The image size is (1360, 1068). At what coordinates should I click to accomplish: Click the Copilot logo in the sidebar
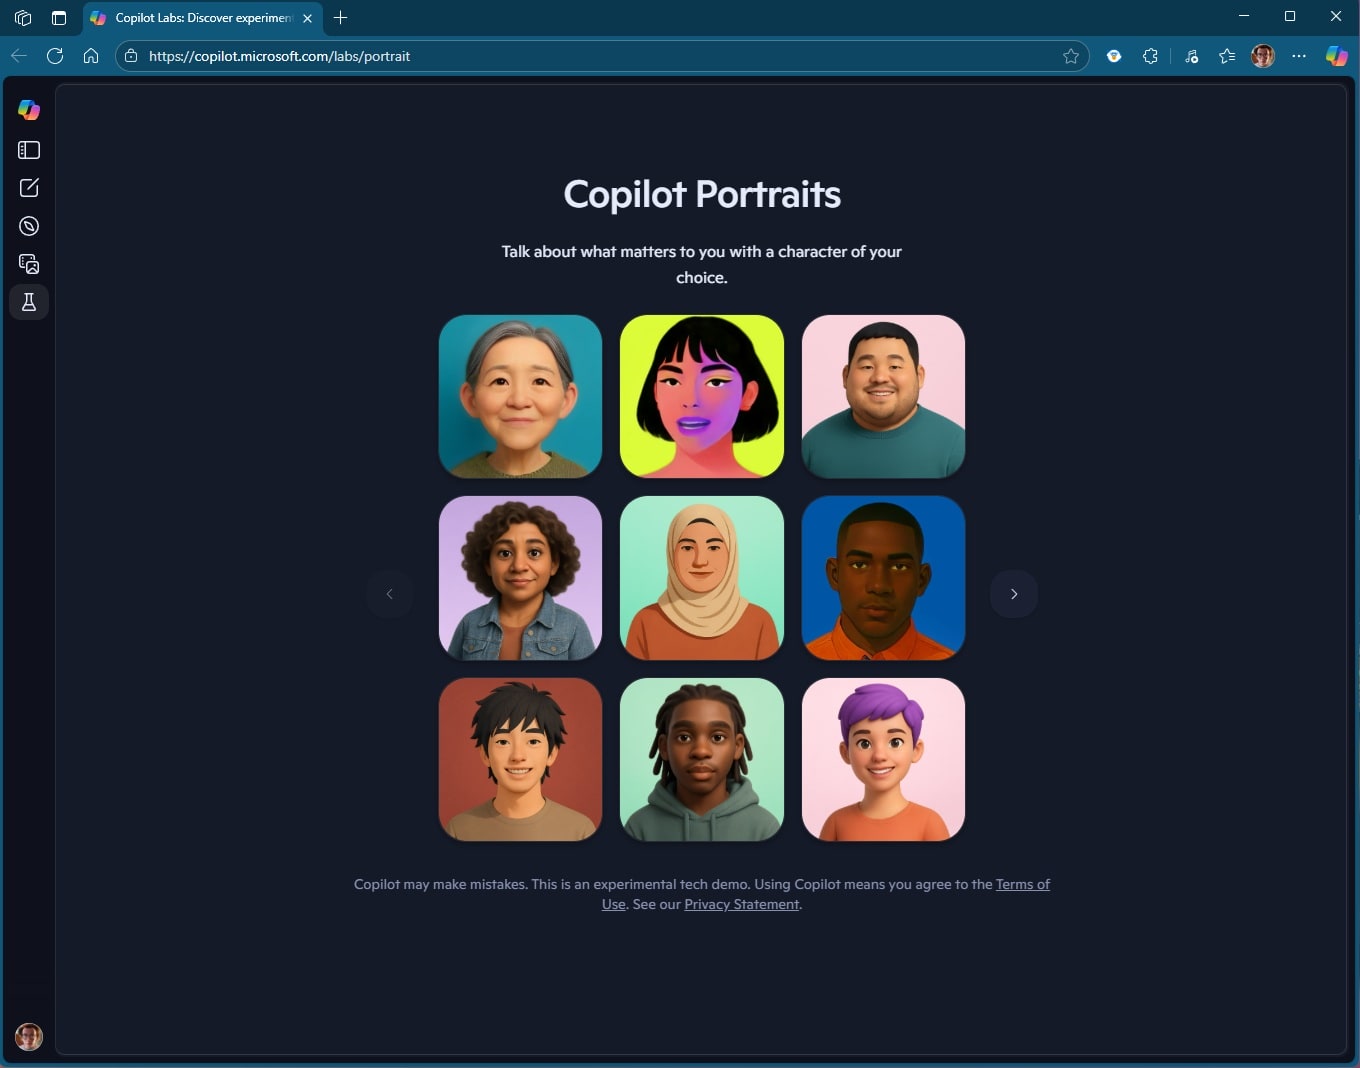coord(29,110)
